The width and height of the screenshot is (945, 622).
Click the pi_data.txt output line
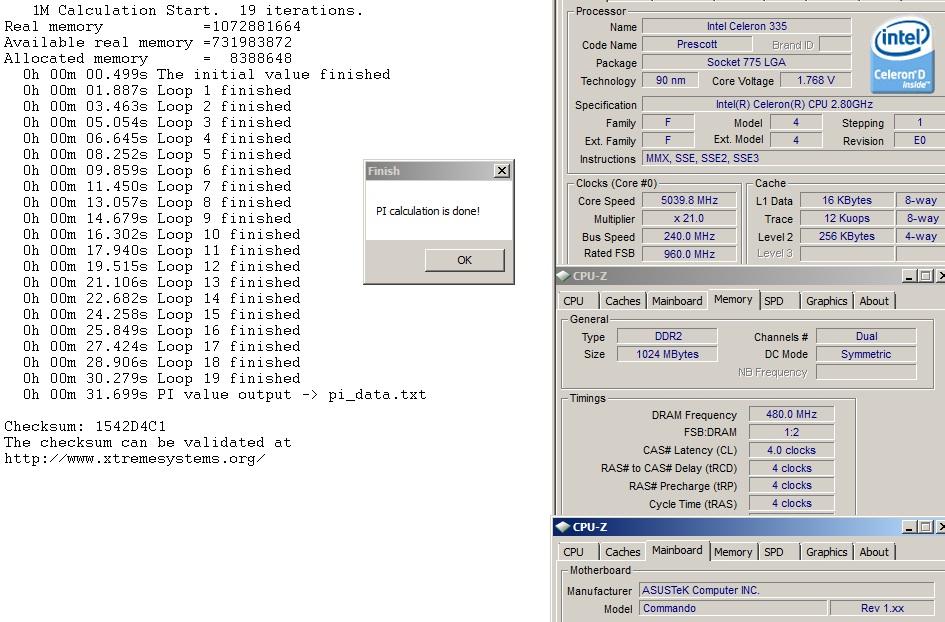[225, 395]
